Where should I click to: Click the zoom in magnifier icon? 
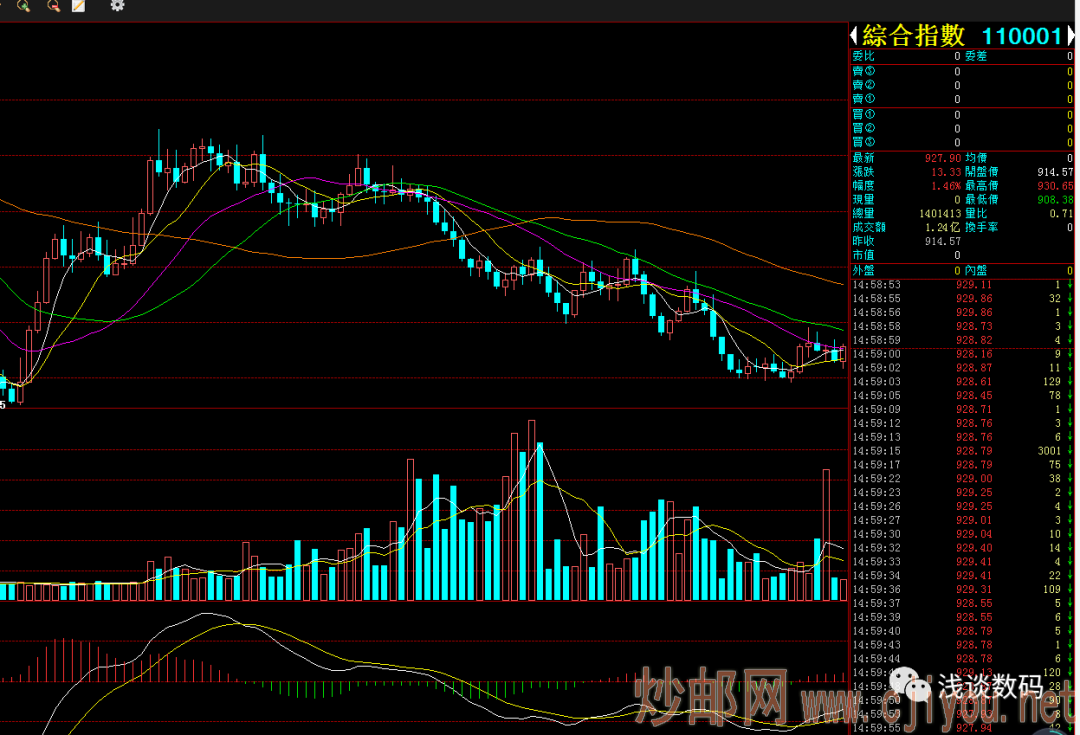(x=24, y=6)
